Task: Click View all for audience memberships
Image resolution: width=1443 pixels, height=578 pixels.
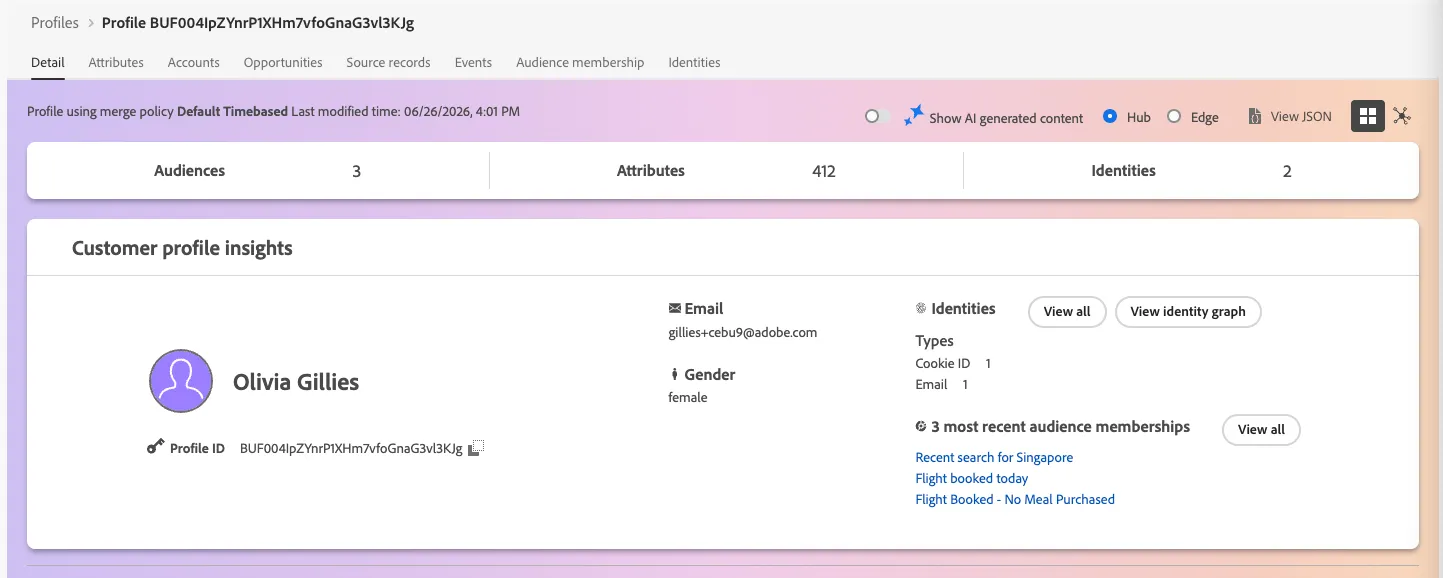Action: (1261, 429)
